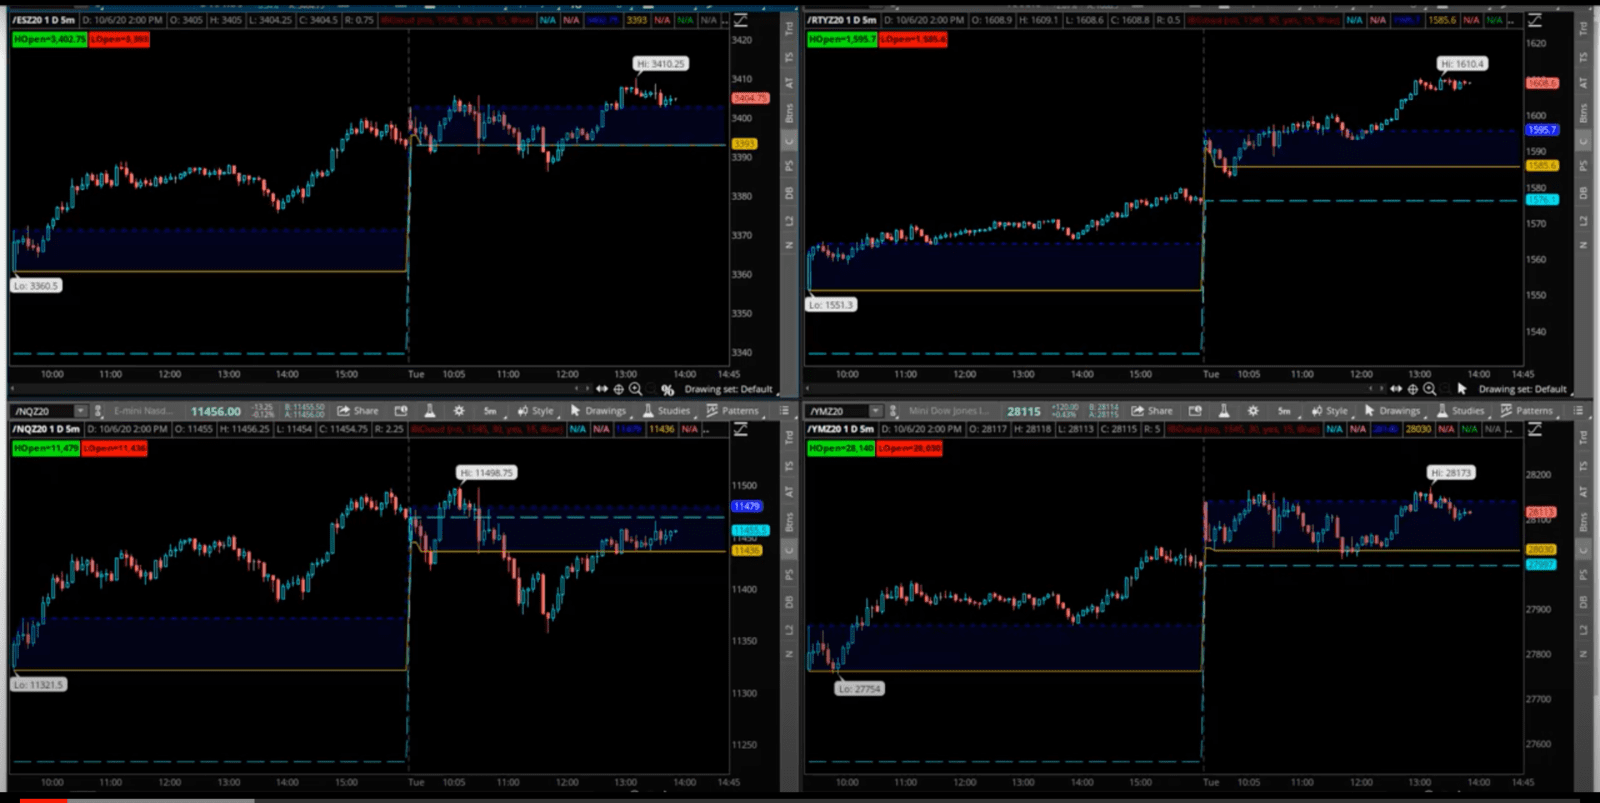Click the price axis scale icon on /ESZ20 chart
Image resolution: width=1600 pixels, height=803 pixels.
coord(741,20)
